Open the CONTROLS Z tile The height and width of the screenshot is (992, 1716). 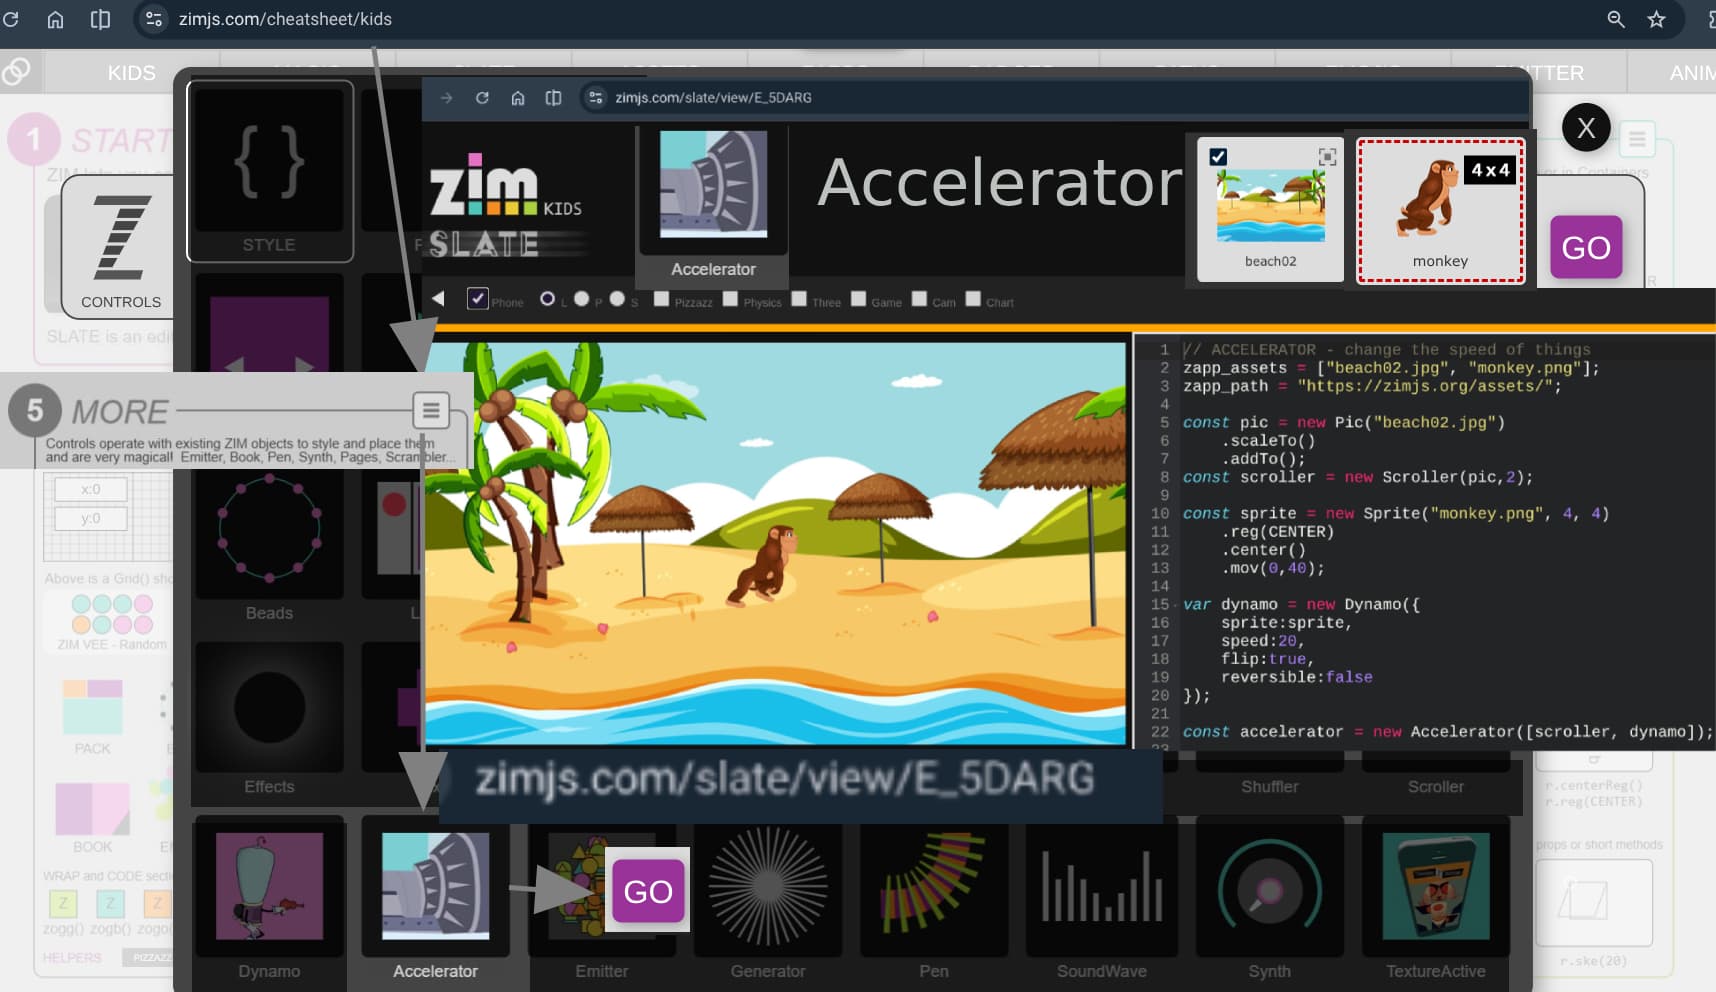pyautogui.click(x=120, y=247)
